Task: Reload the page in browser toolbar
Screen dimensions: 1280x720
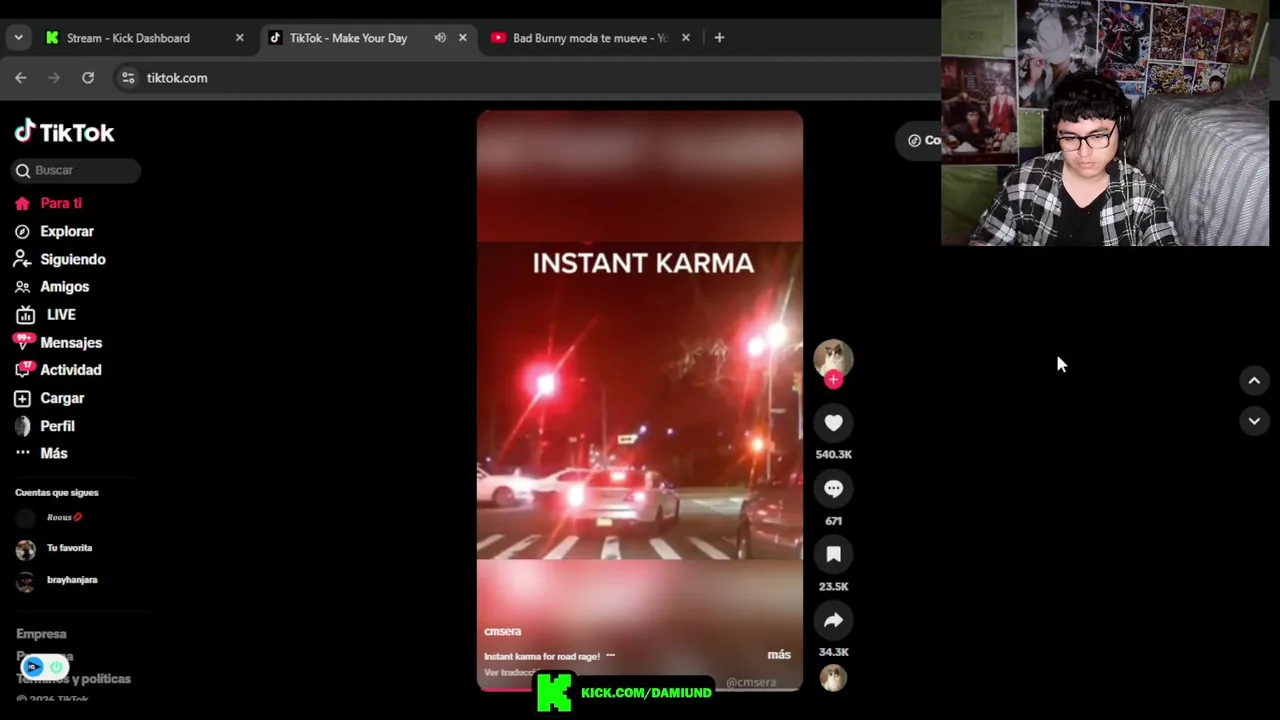Action: pos(88,78)
